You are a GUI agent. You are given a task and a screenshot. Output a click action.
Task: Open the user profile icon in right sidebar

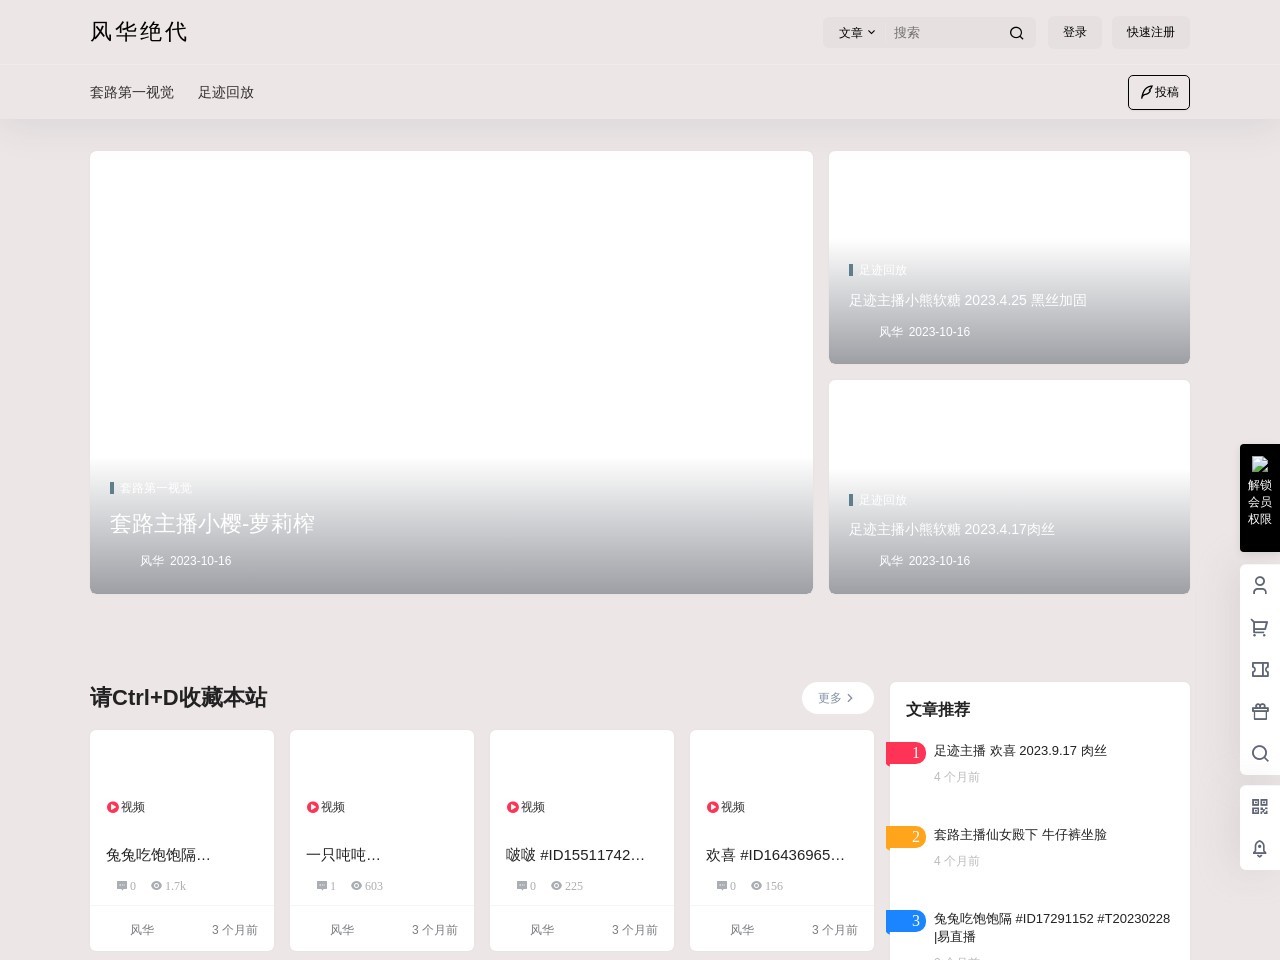click(1260, 585)
